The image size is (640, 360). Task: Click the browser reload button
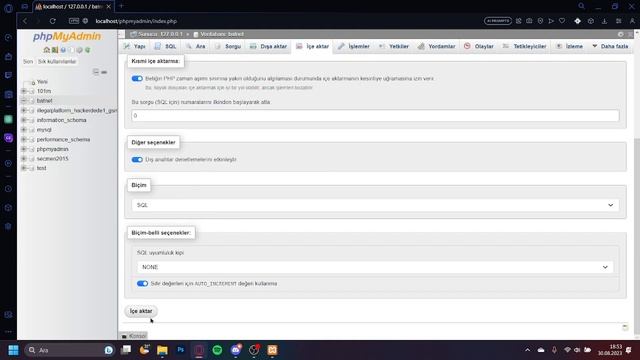(53, 21)
